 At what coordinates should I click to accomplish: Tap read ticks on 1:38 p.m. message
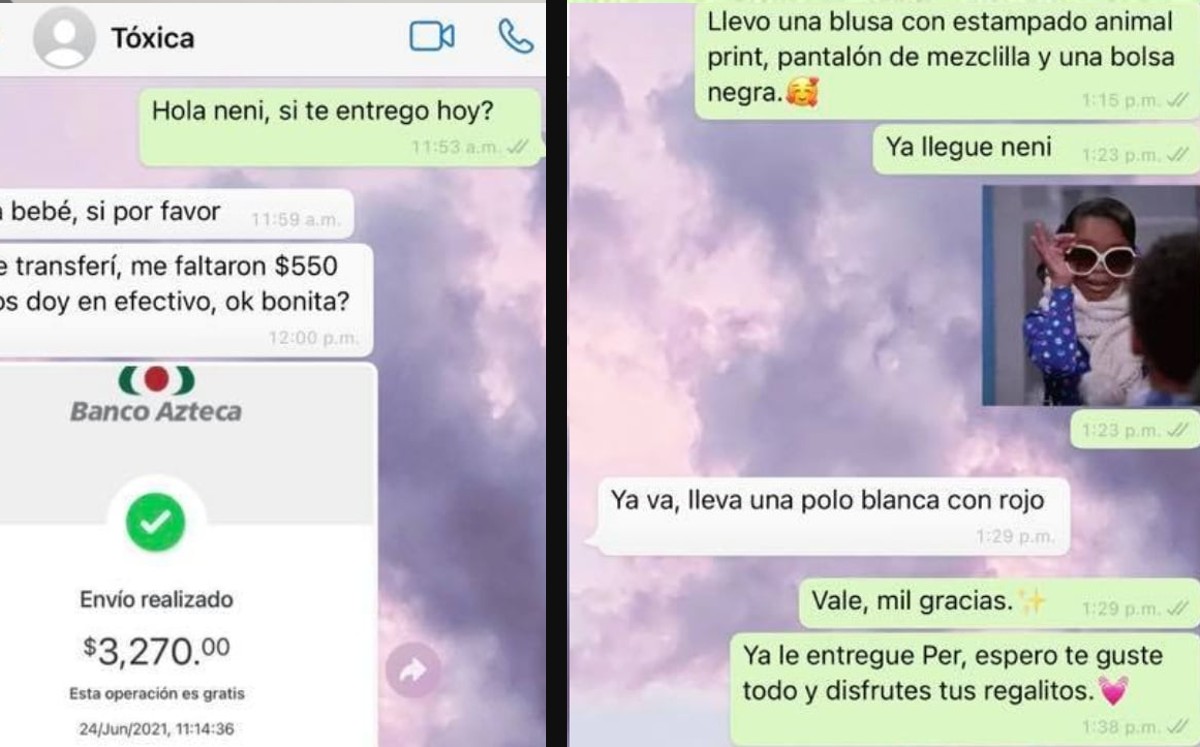point(1177,727)
